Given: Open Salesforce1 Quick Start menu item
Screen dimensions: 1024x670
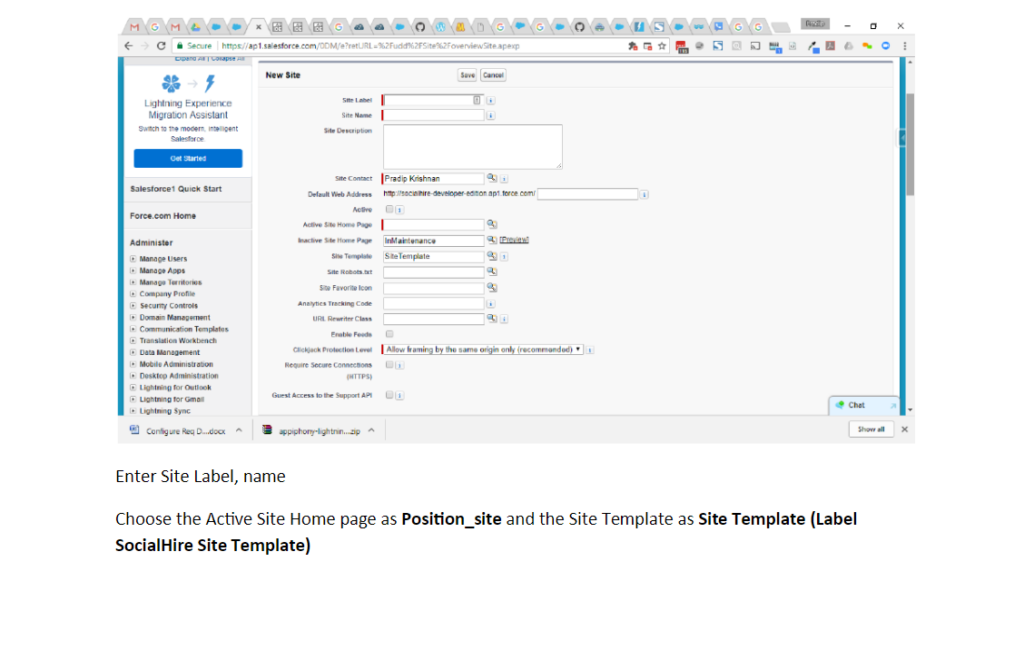Looking at the screenshot, I should pos(176,189).
